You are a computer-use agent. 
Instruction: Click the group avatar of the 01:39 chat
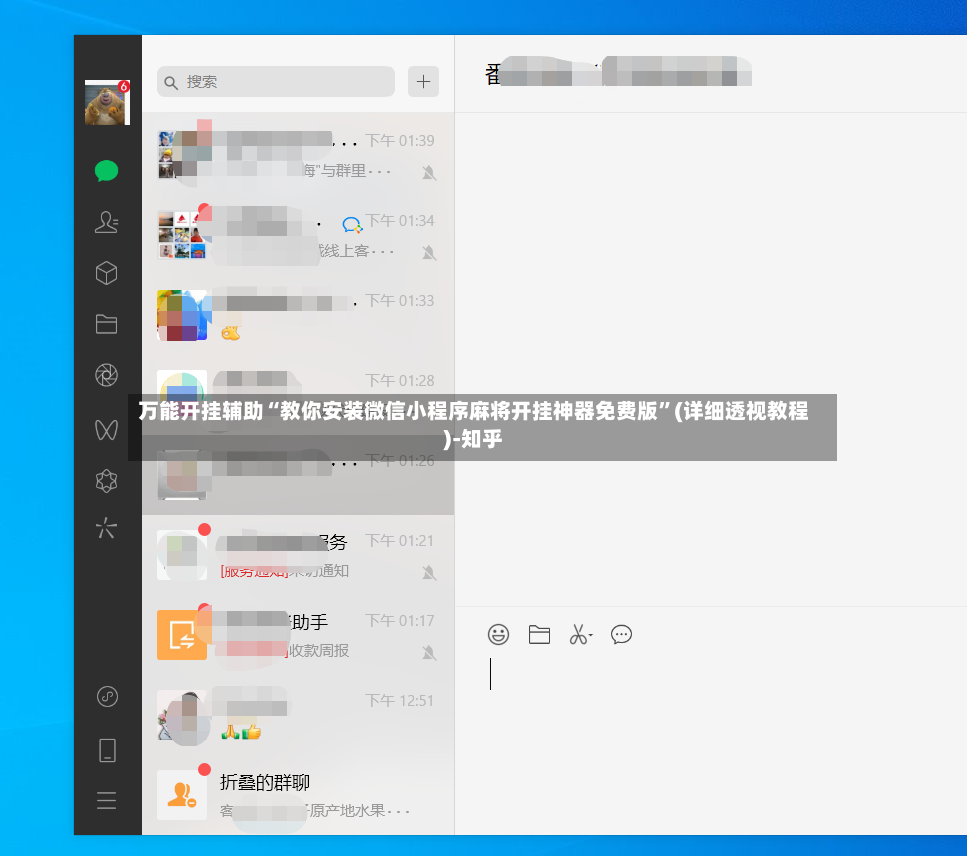click(182, 155)
